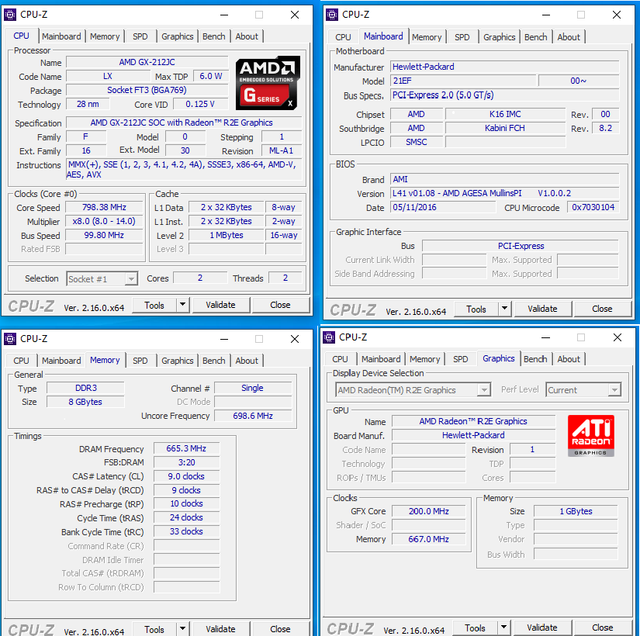This screenshot has height=636, width=640.
Task: Select the CPU tab in the Graphics window
Action: [x=340, y=359]
